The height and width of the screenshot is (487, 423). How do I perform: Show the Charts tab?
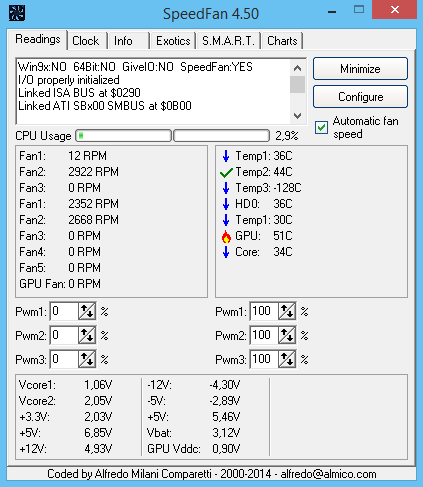pos(282,41)
